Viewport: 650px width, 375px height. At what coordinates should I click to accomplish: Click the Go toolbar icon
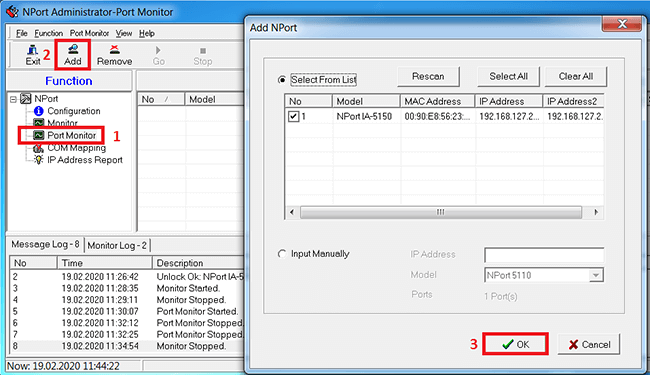pyautogui.click(x=158, y=55)
